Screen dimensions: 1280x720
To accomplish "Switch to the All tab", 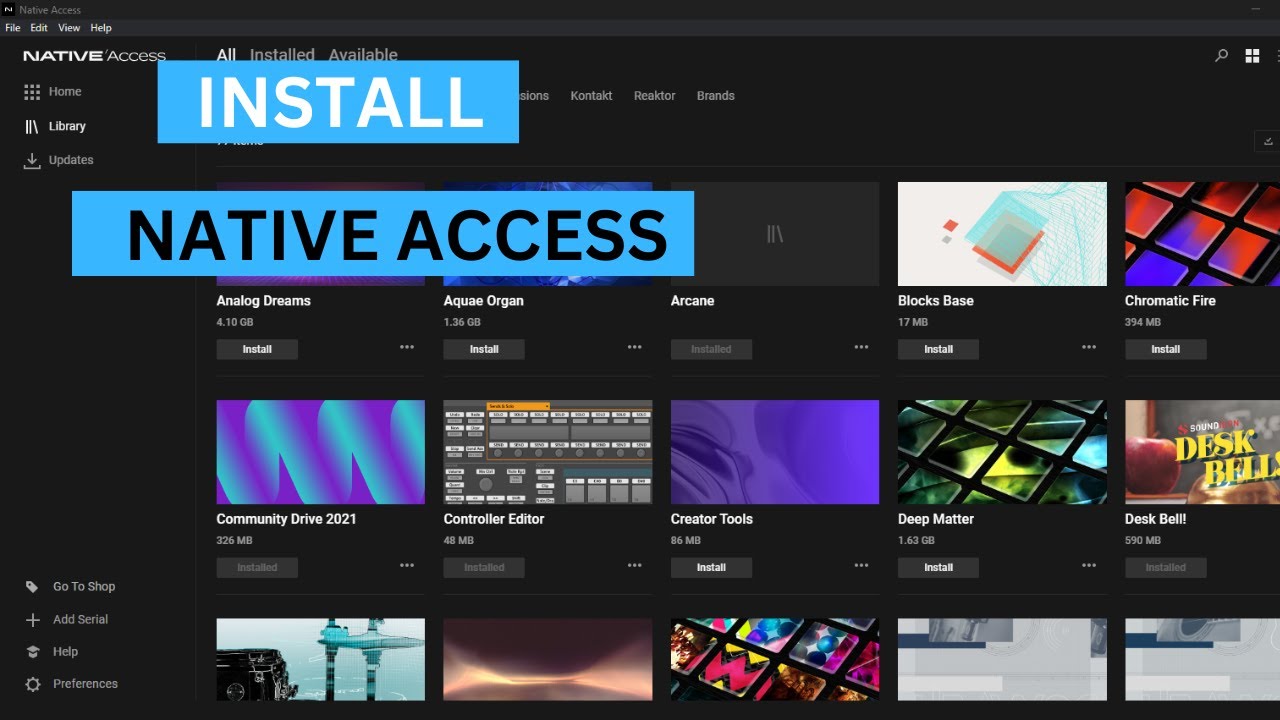I will pos(227,55).
